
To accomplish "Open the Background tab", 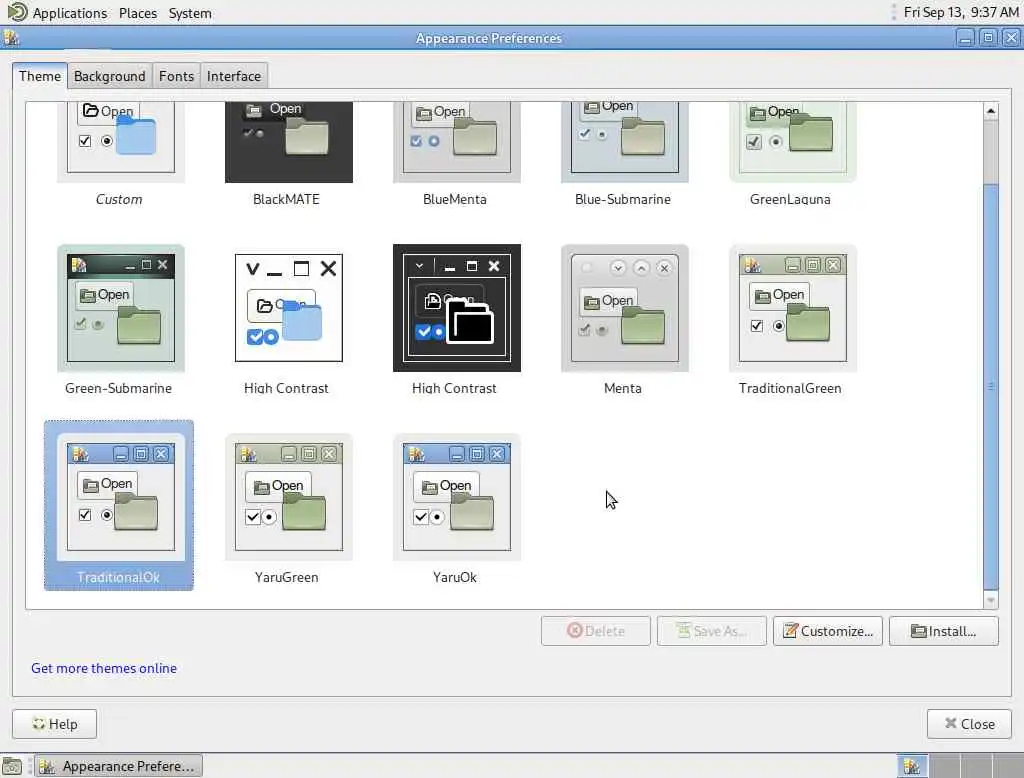I will (110, 76).
